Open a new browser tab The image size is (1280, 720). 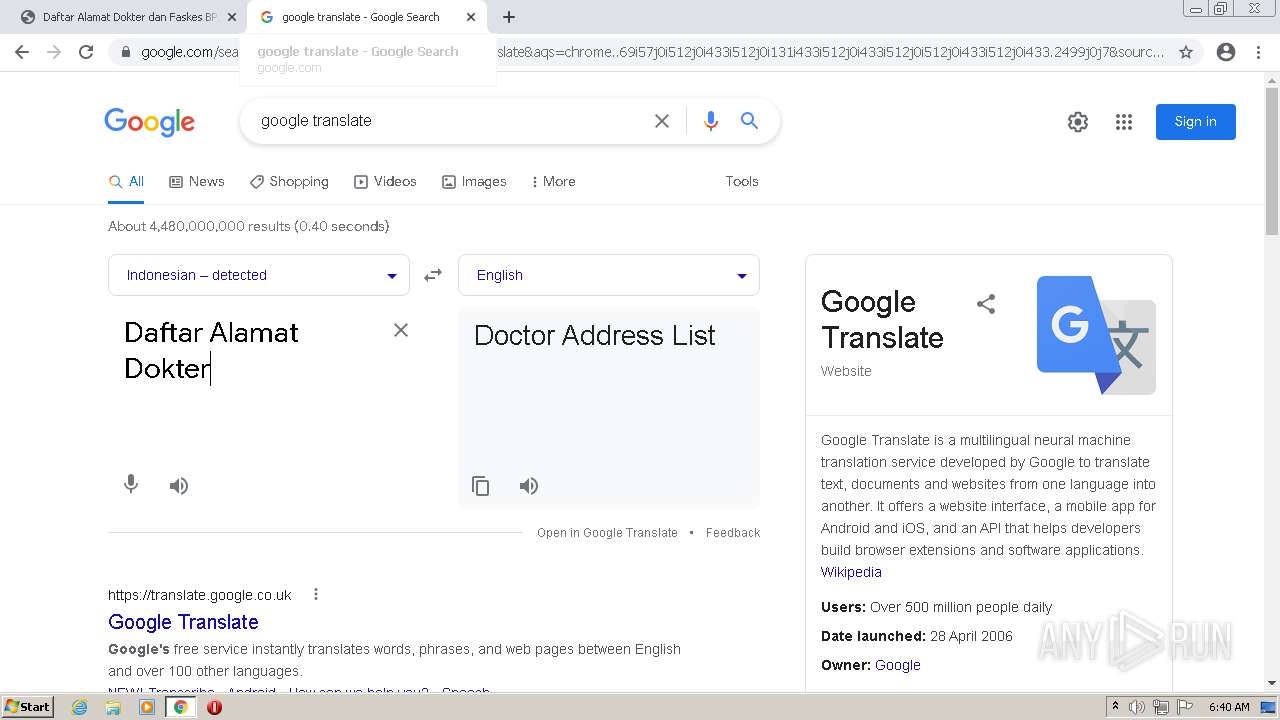click(x=509, y=17)
